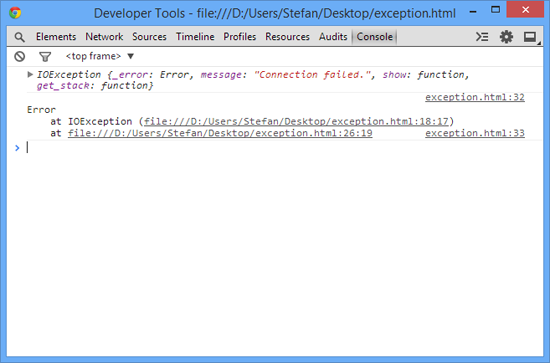This screenshot has width=550, height=363.
Task: Open the Sources tab
Action: 149,36
